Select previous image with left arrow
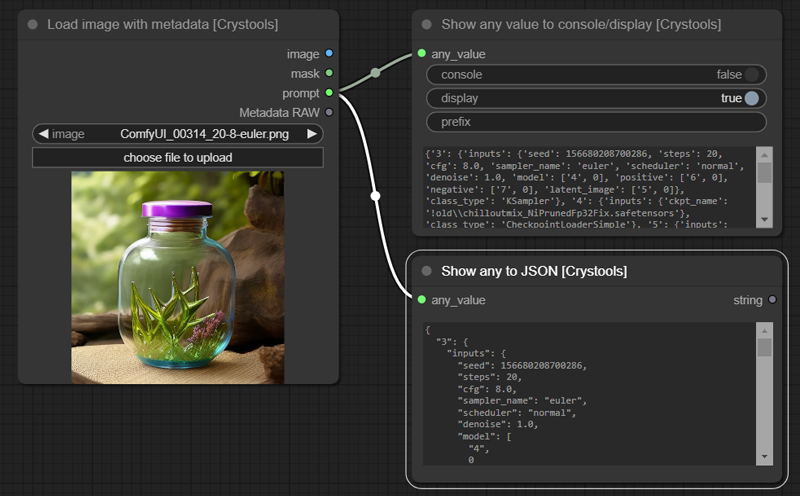The width and height of the screenshot is (800, 496). pos(43,134)
